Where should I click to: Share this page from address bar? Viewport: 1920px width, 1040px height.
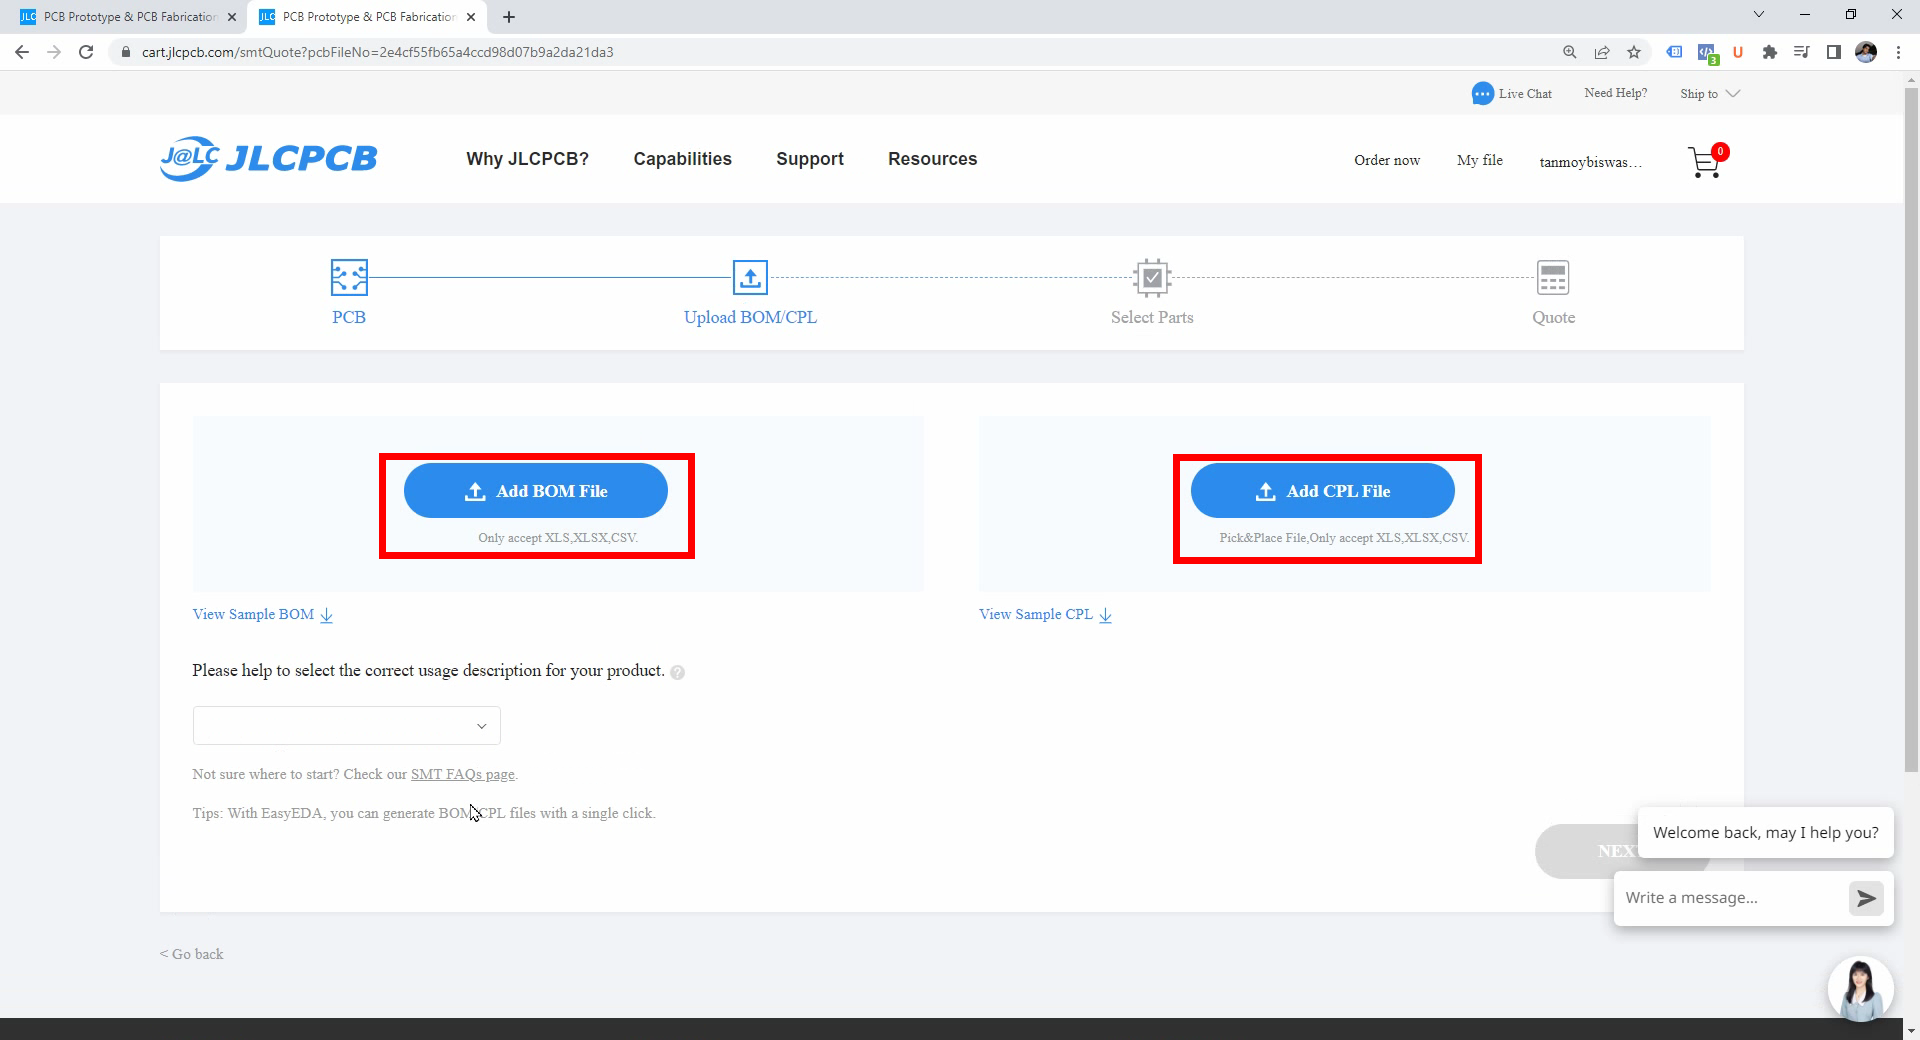[1602, 52]
